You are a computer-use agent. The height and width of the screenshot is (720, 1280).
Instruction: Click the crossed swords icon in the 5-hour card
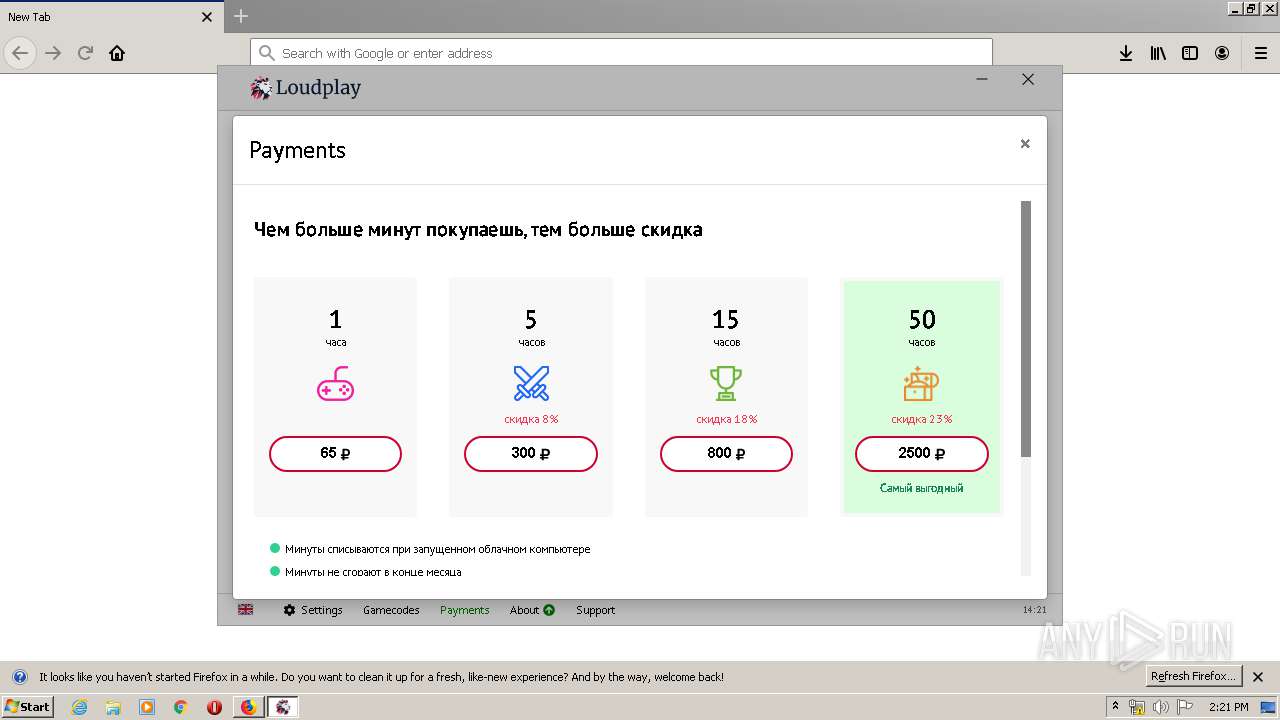pyautogui.click(x=531, y=384)
